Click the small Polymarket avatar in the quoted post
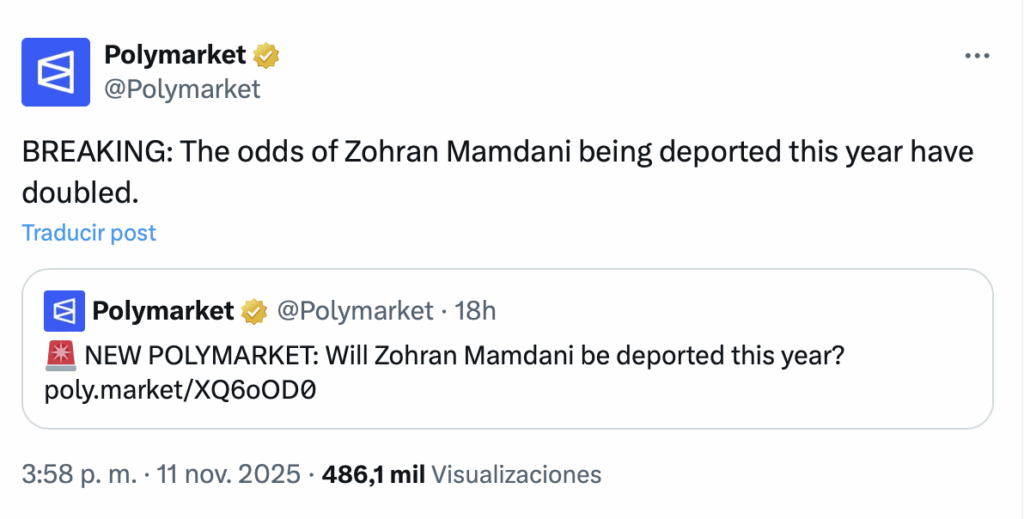The height and width of the screenshot is (519, 1024). coord(64,311)
